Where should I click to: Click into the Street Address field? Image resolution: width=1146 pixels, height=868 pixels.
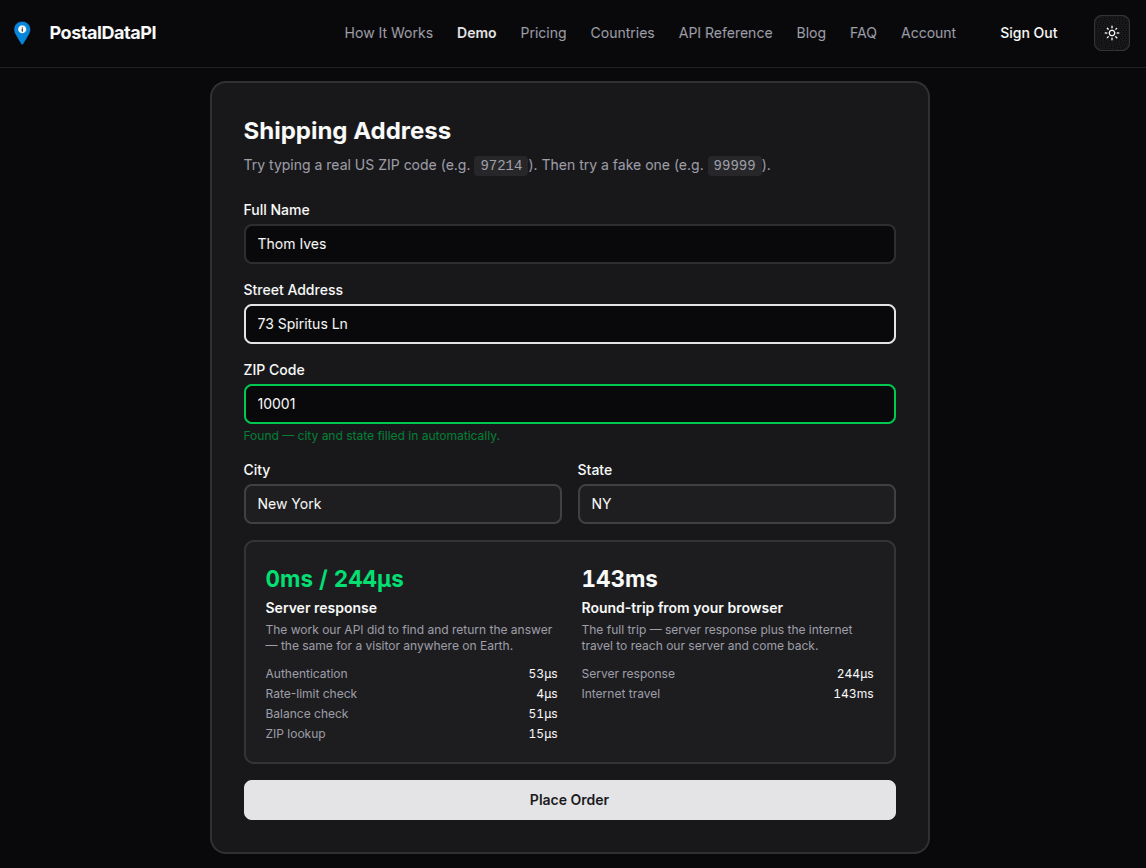click(569, 324)
